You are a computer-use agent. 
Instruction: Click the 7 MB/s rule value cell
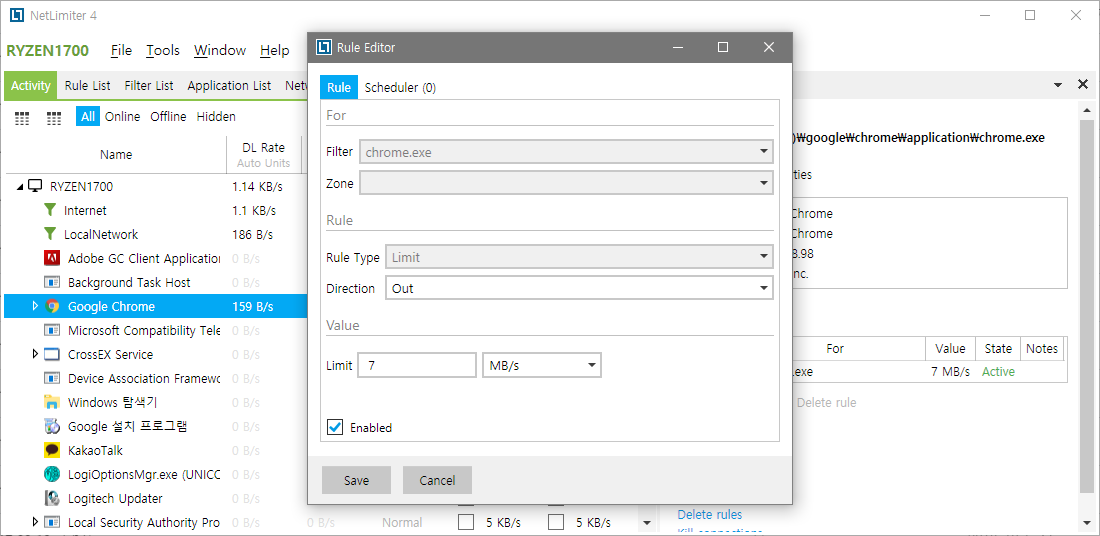(950, 372)
